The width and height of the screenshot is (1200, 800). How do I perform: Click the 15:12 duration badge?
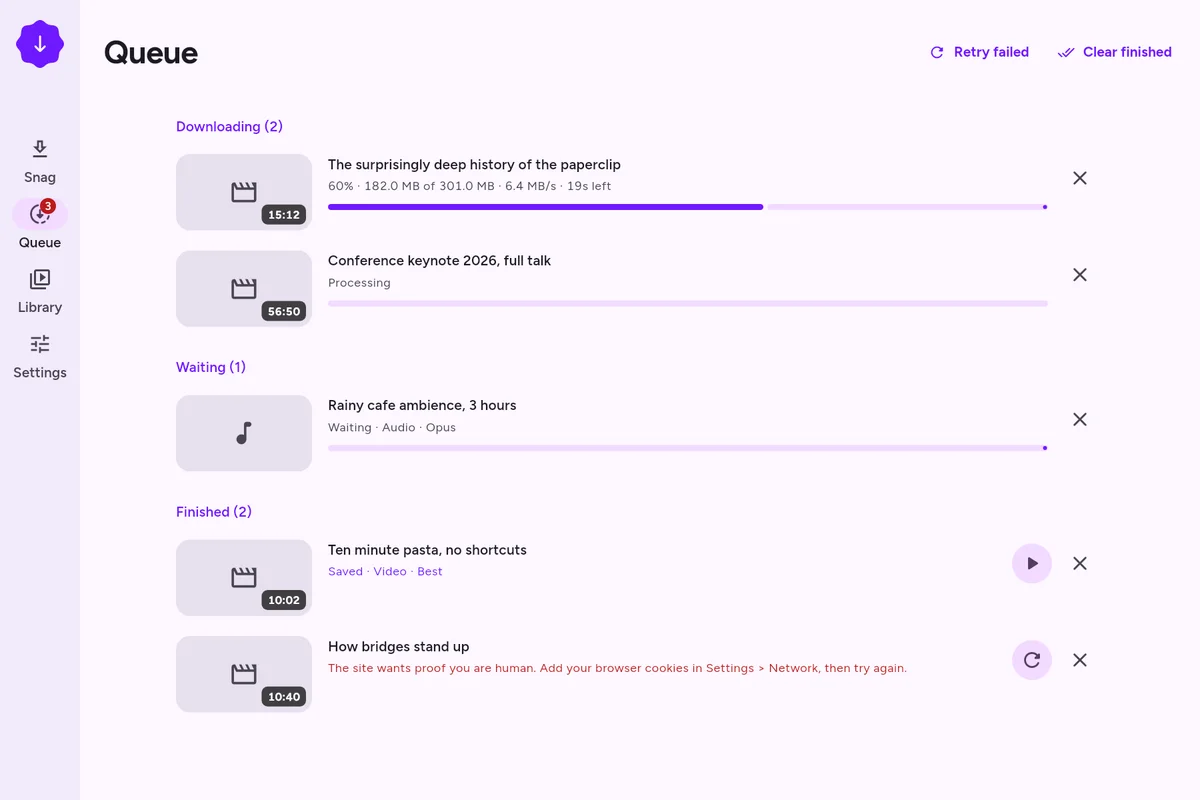(x=284, y=214)
